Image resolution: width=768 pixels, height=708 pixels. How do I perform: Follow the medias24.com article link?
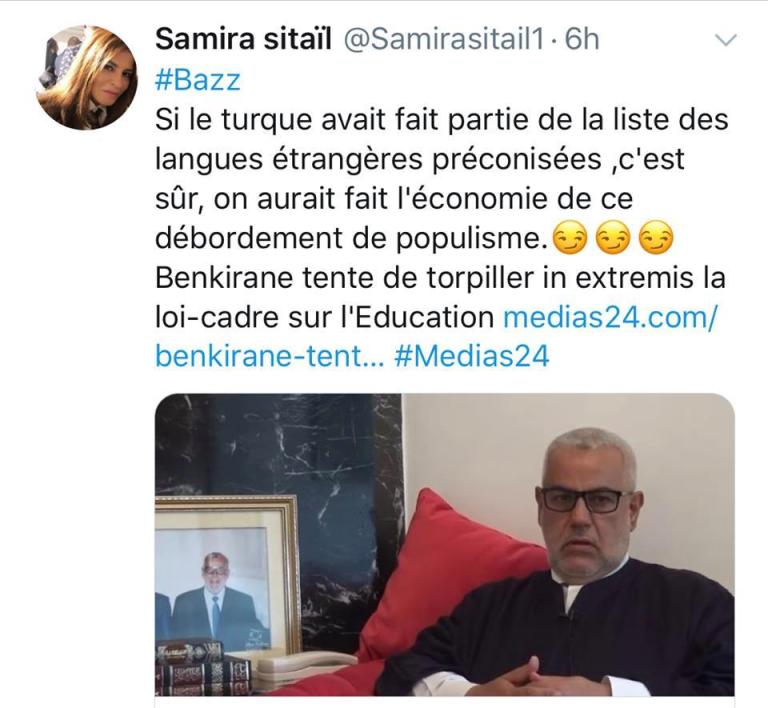point(610,317)
